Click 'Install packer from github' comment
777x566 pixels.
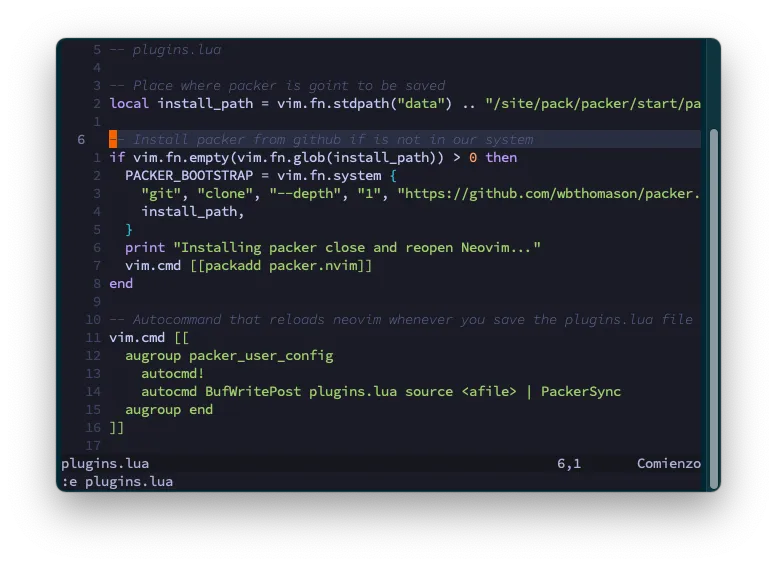pyautogui.click(x=321, y=140)
